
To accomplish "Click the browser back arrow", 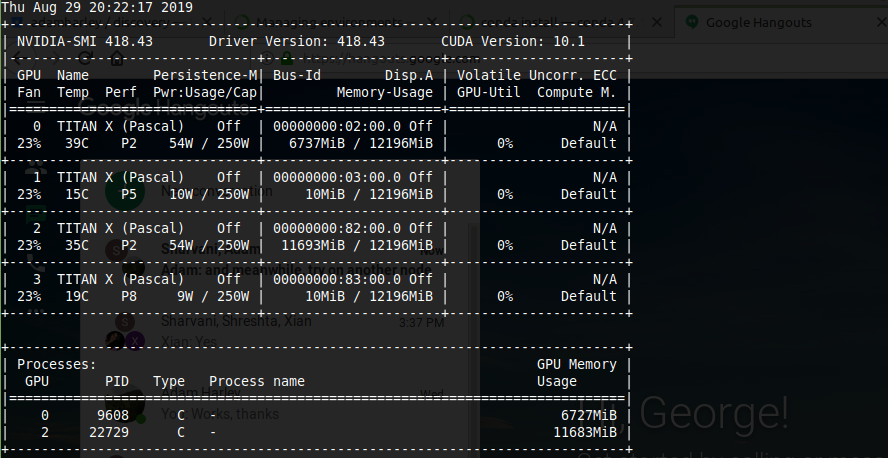I will click(17, 58).
